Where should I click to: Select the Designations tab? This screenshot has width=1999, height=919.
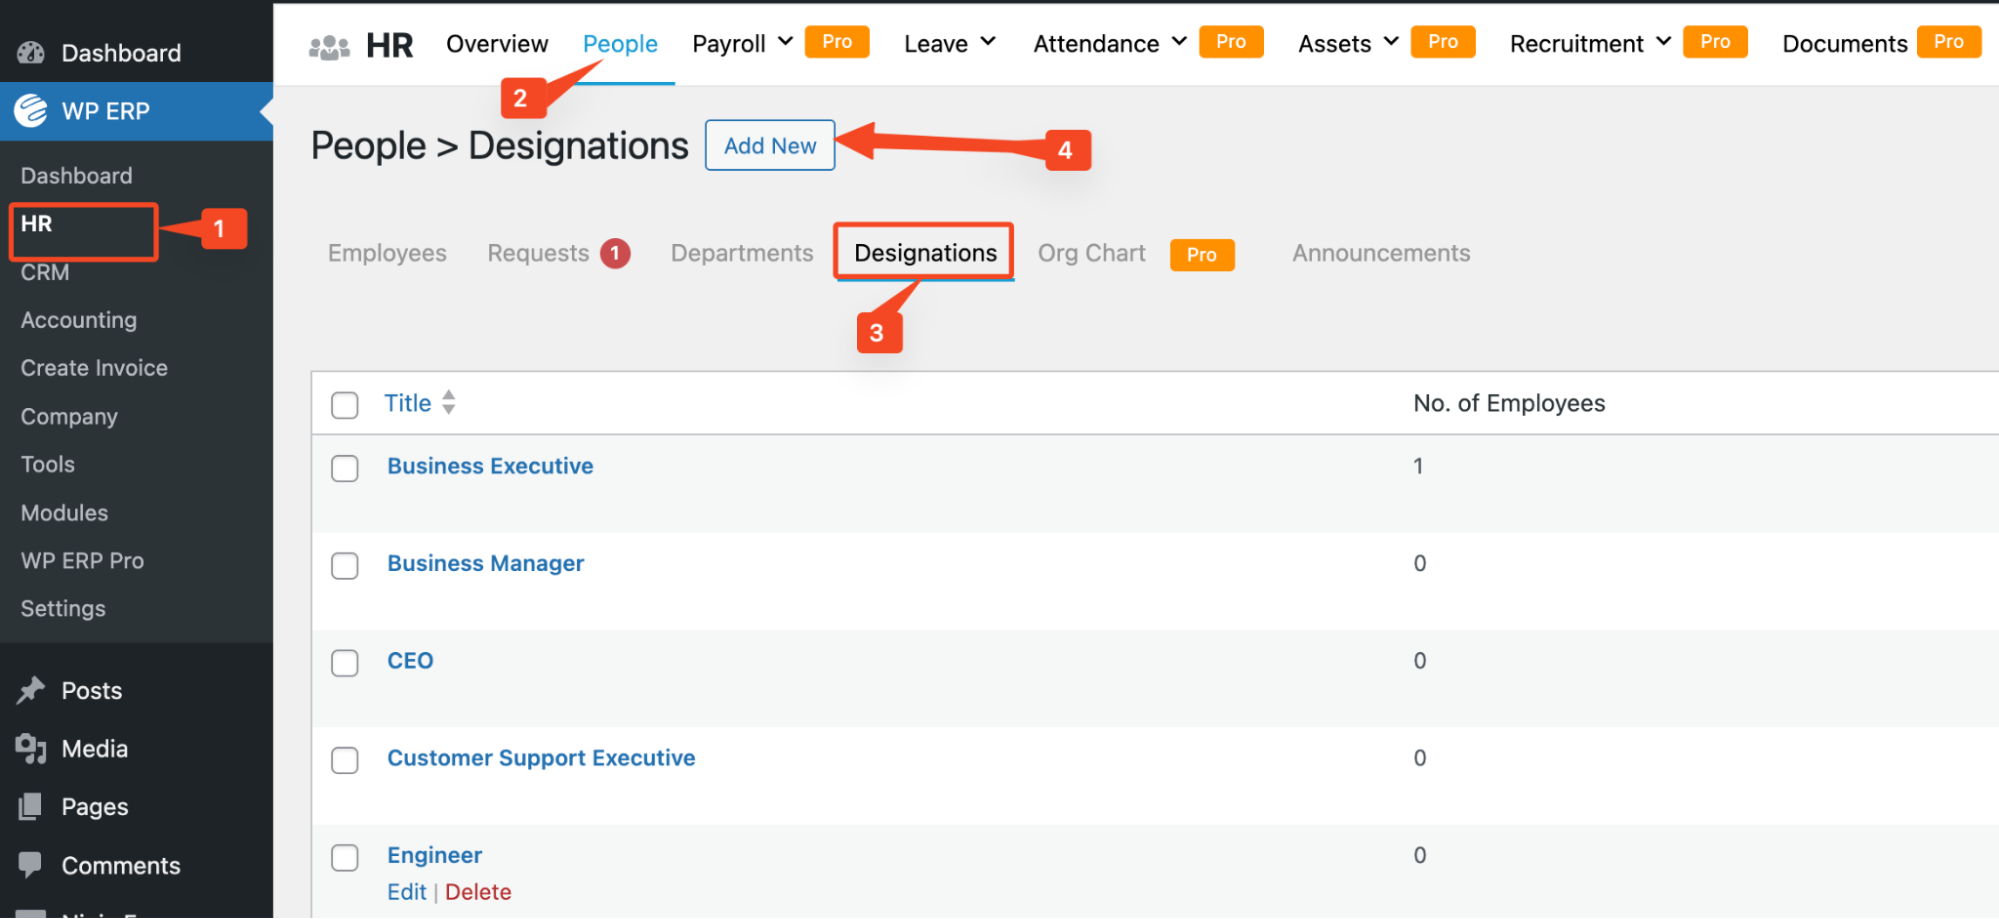pos(925,253)
